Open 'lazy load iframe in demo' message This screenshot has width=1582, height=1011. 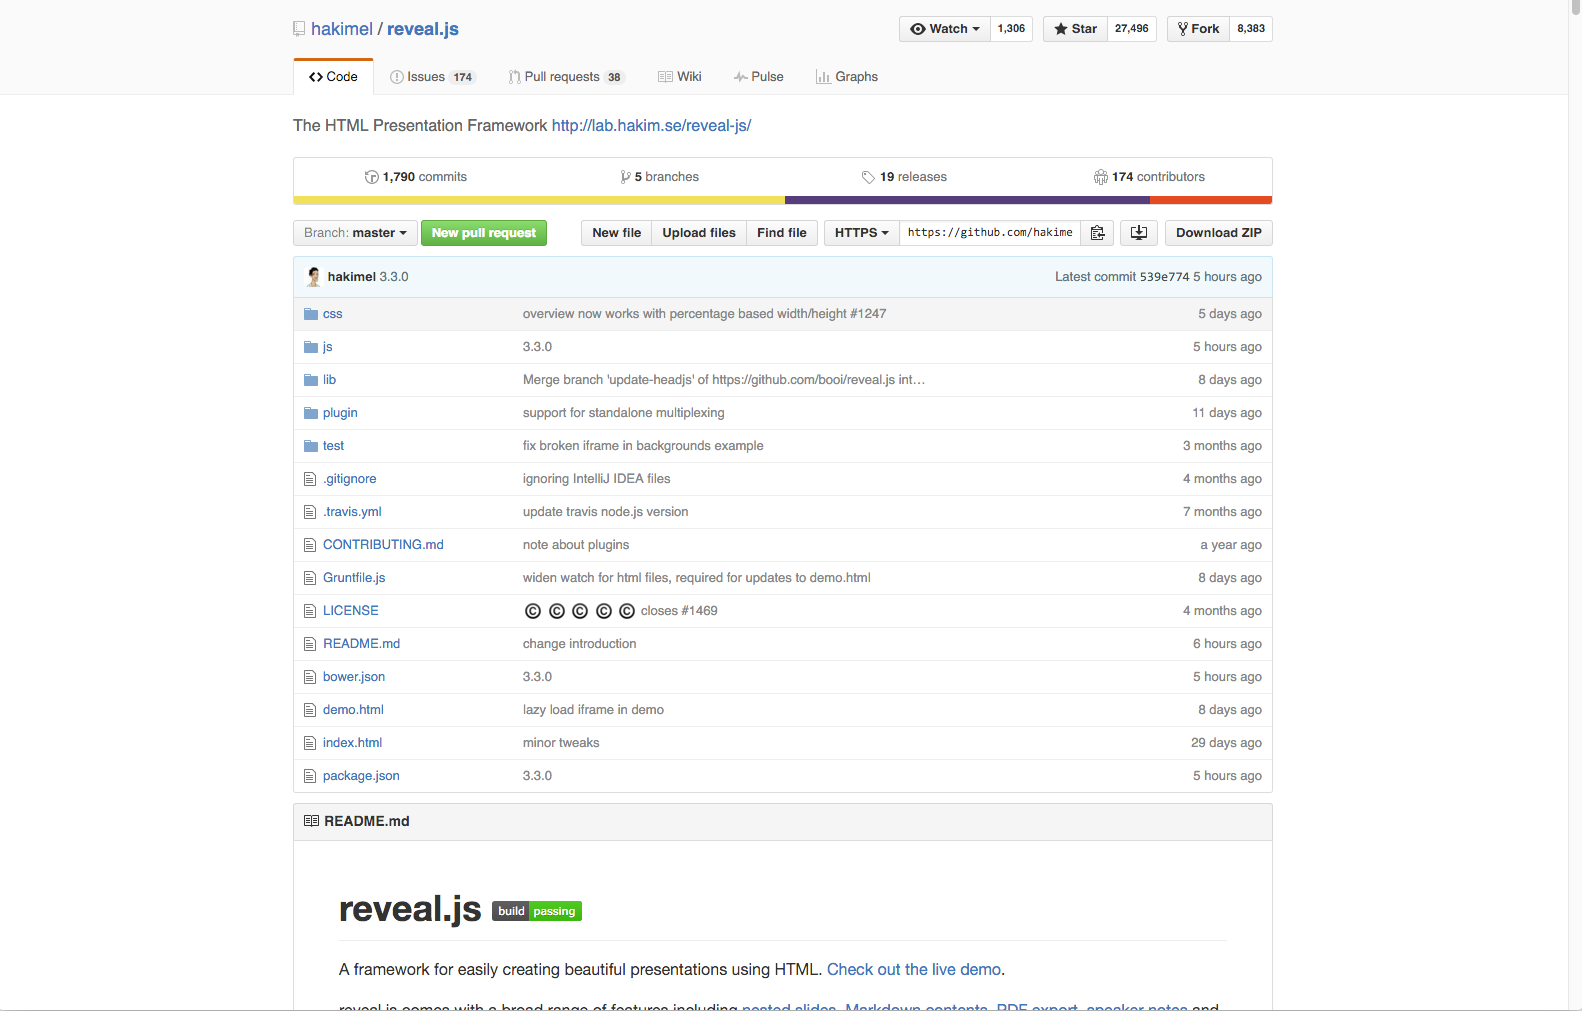[x=593, y=710]
